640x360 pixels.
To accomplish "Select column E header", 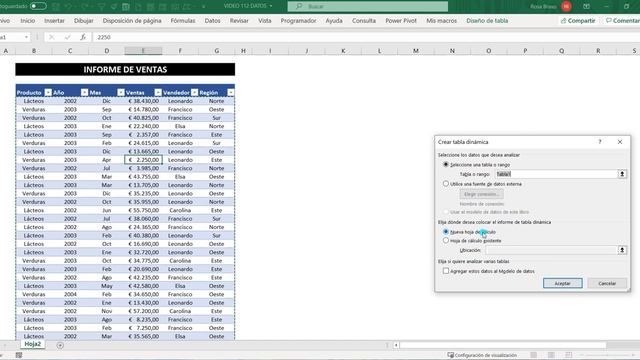I will click(x=143, y=51).
